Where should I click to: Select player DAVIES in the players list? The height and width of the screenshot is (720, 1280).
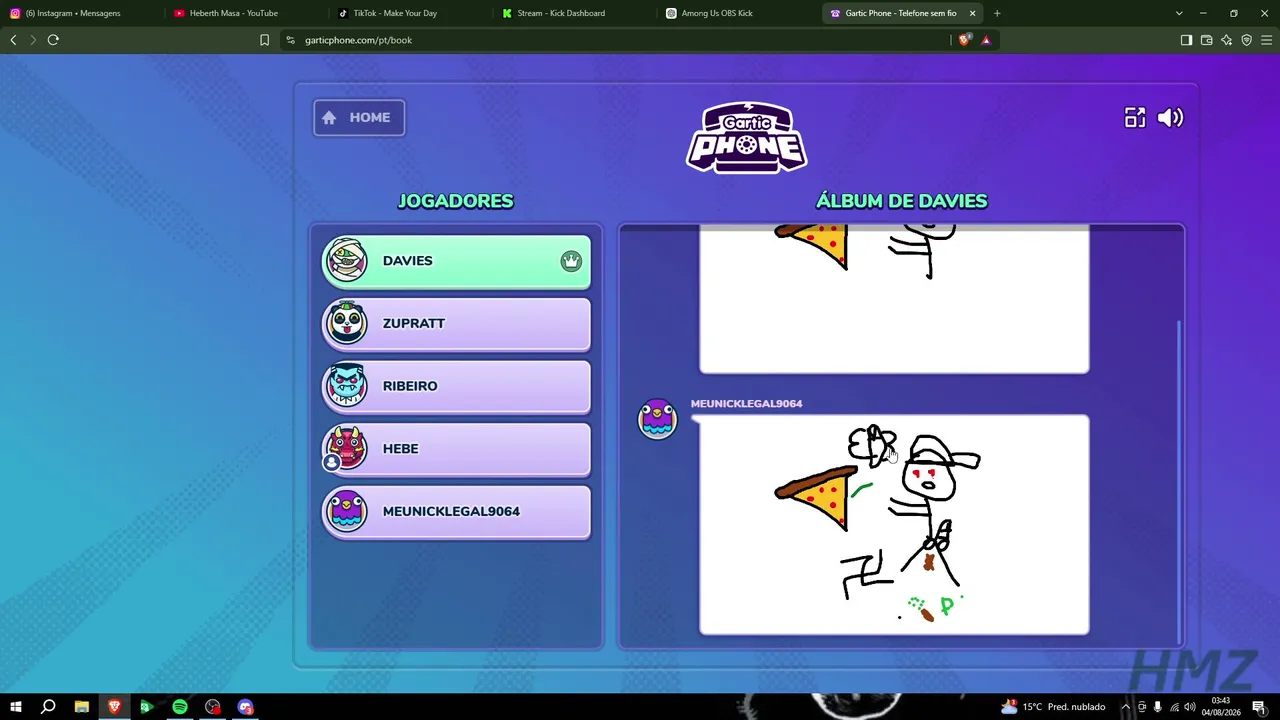coord(456,261)
